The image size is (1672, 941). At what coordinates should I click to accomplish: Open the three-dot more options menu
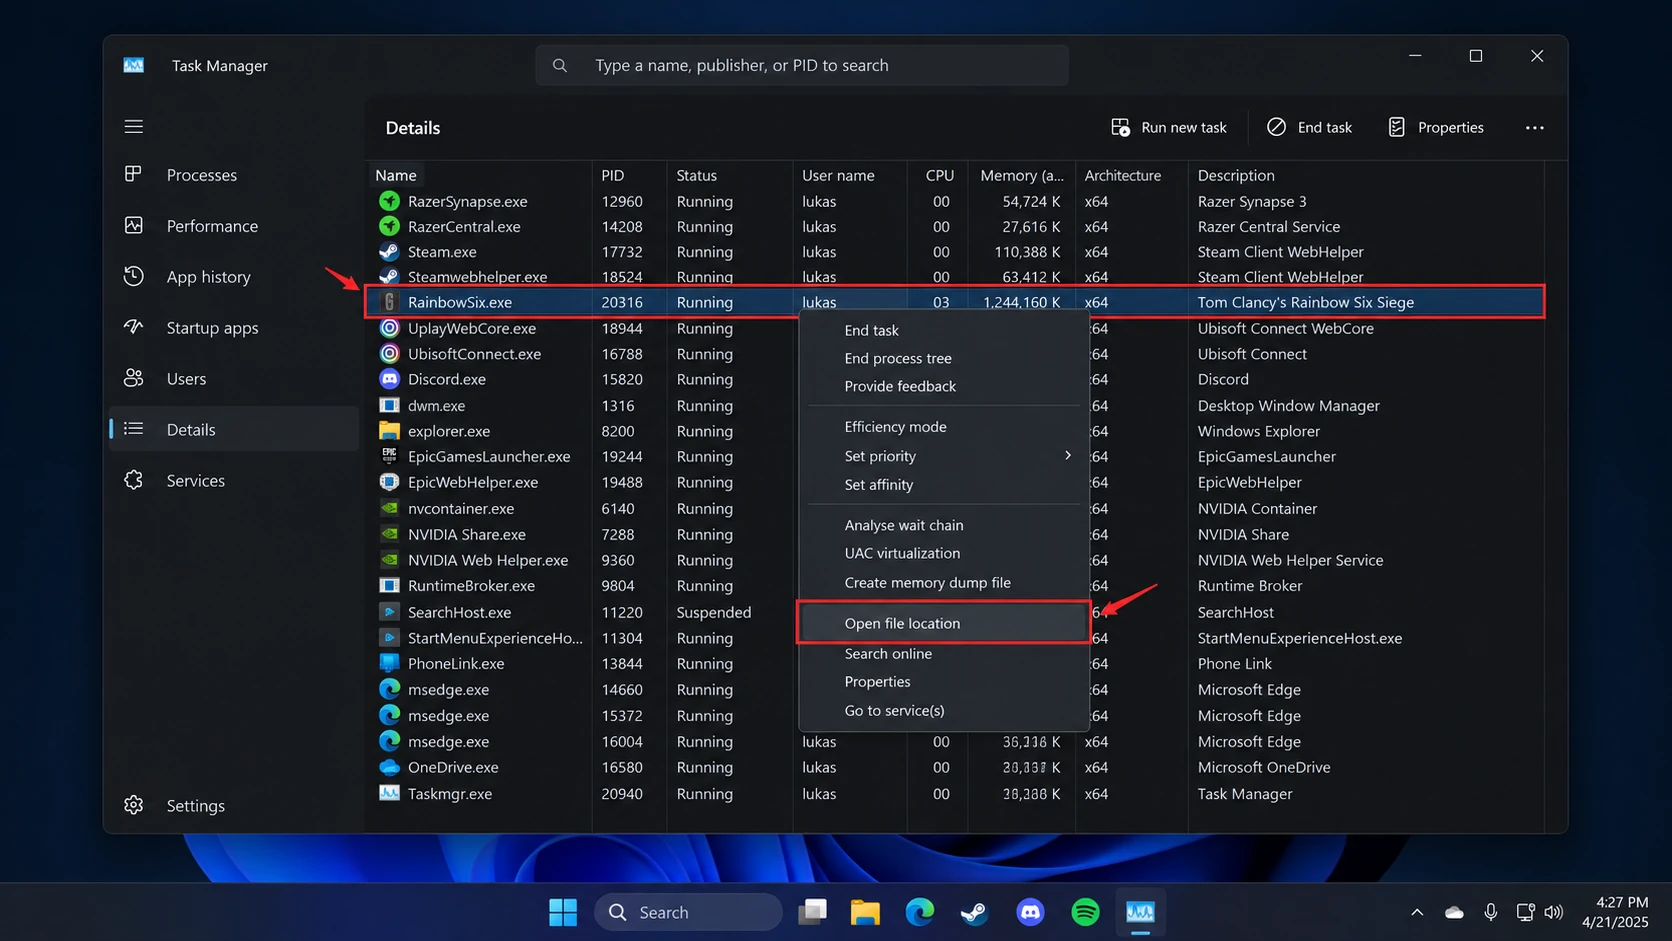click(1535, 127)
